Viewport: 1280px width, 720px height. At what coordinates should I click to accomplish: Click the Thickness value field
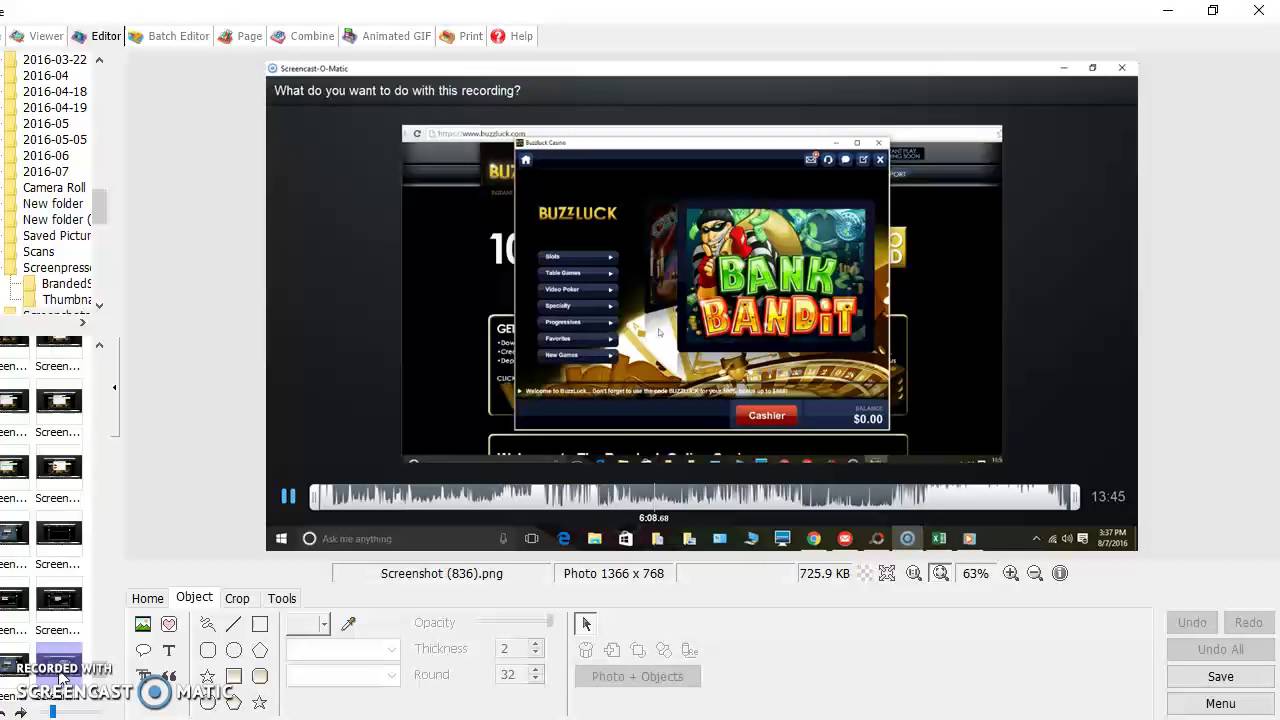click(x=512, y=649)
